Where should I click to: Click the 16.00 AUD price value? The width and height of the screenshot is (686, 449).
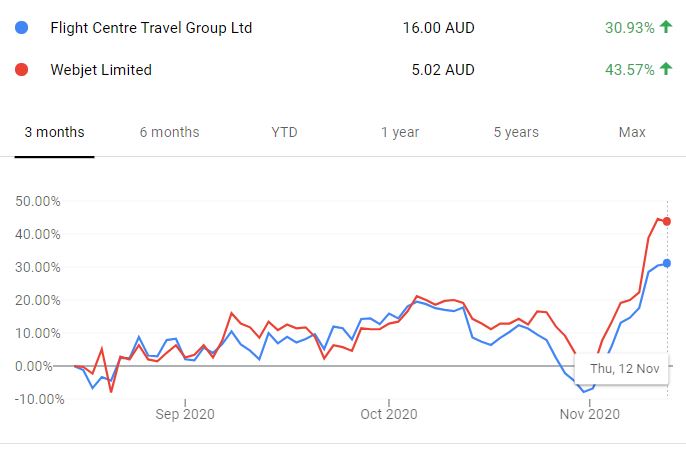[434, 28]
